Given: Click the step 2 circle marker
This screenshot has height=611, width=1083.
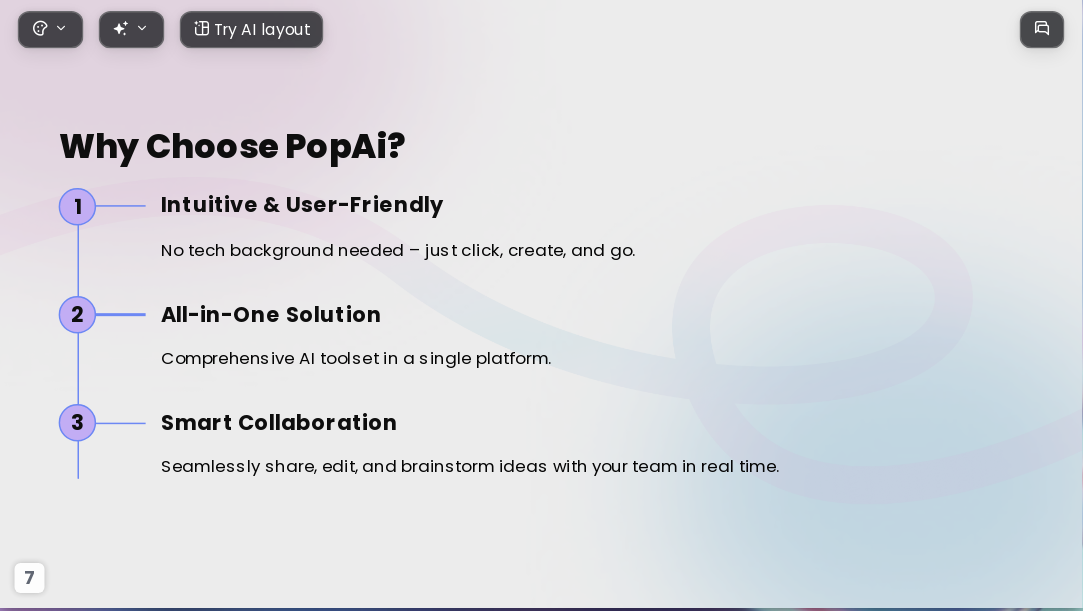Looking at the screenshot, I should [x=77, y=315].
